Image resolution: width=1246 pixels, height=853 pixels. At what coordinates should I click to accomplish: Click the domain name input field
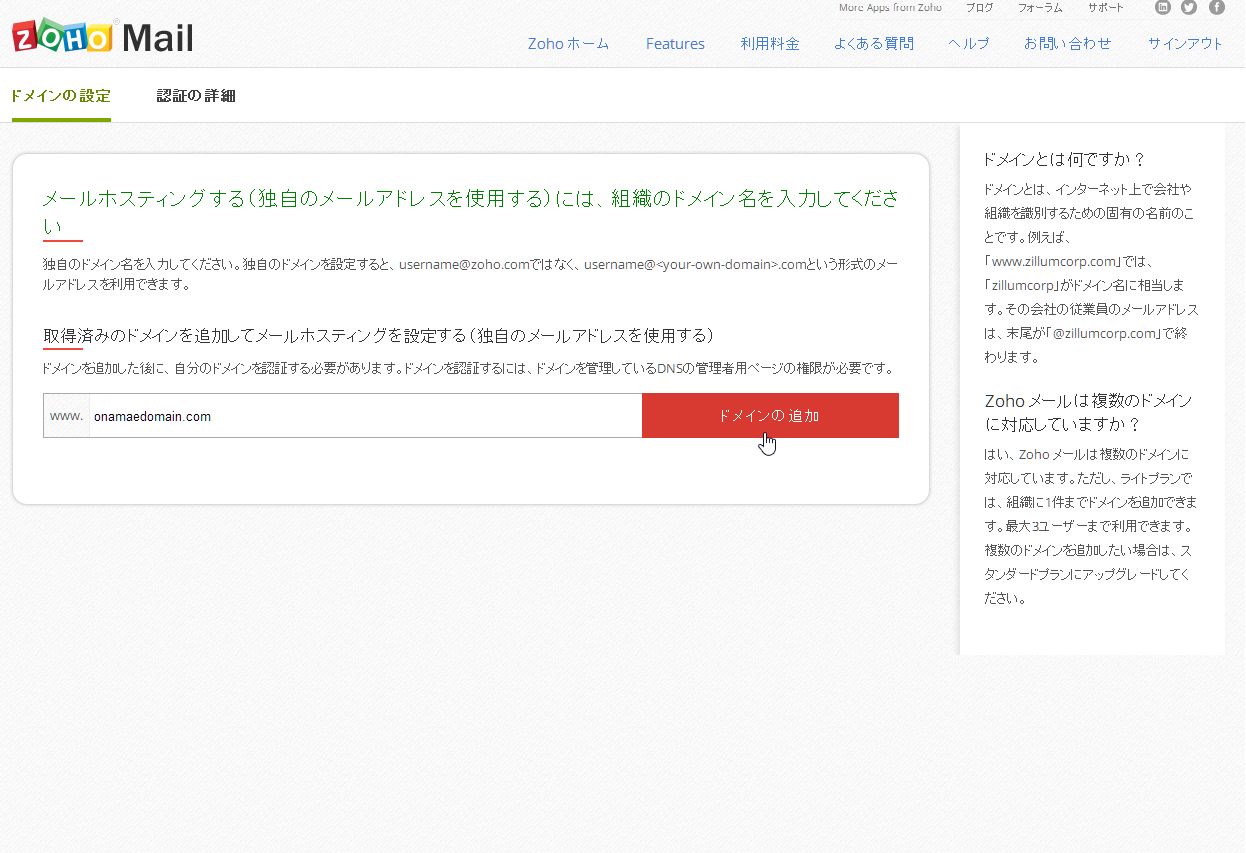pos(365,416)
